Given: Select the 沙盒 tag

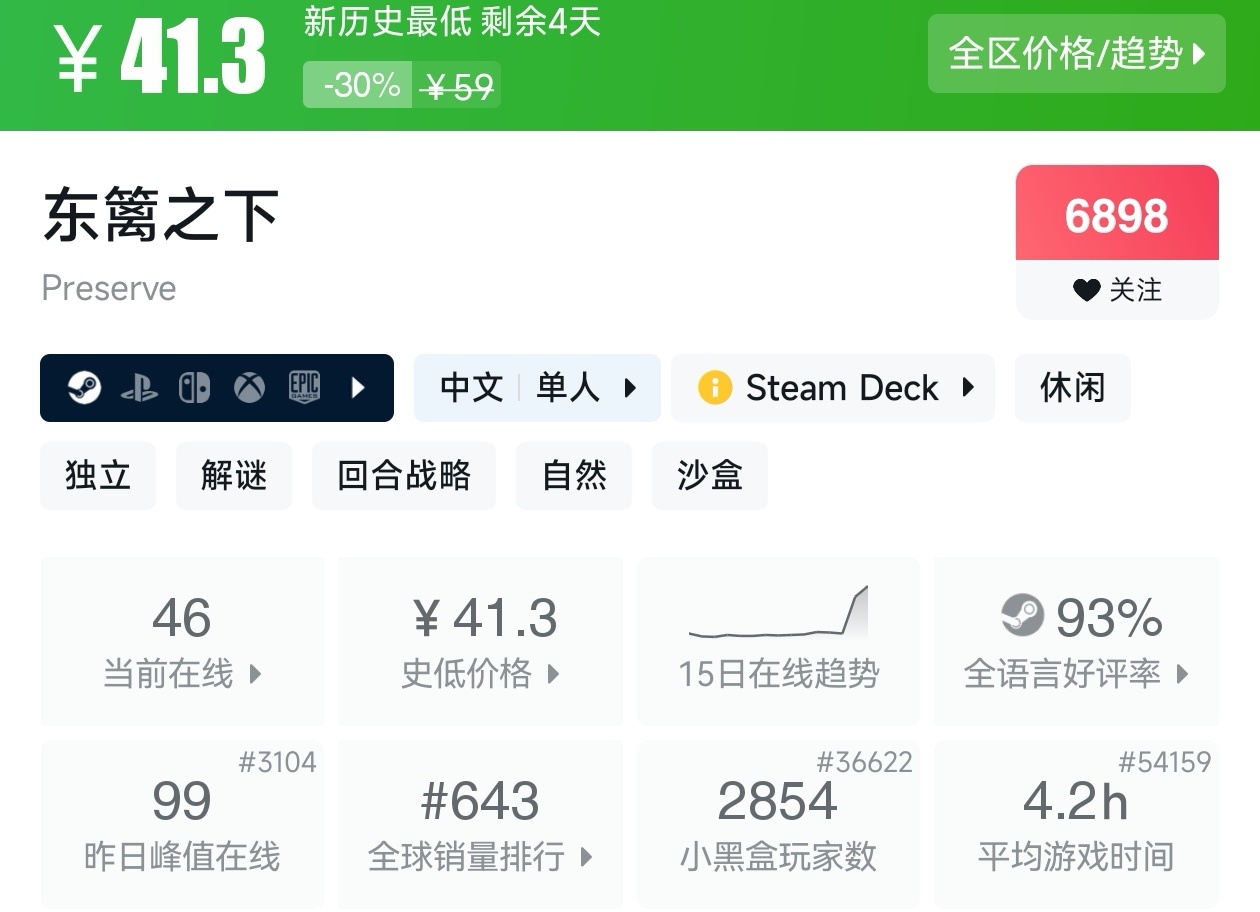Looking at the screenshot, I should pyautogui.click(x=709, y=476).
